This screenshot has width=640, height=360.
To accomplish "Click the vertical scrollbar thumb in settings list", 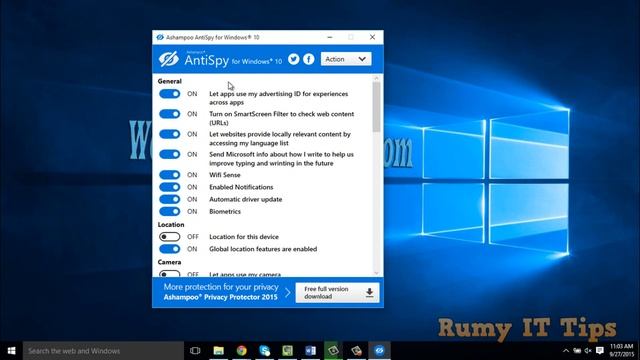I will point(376,107).
